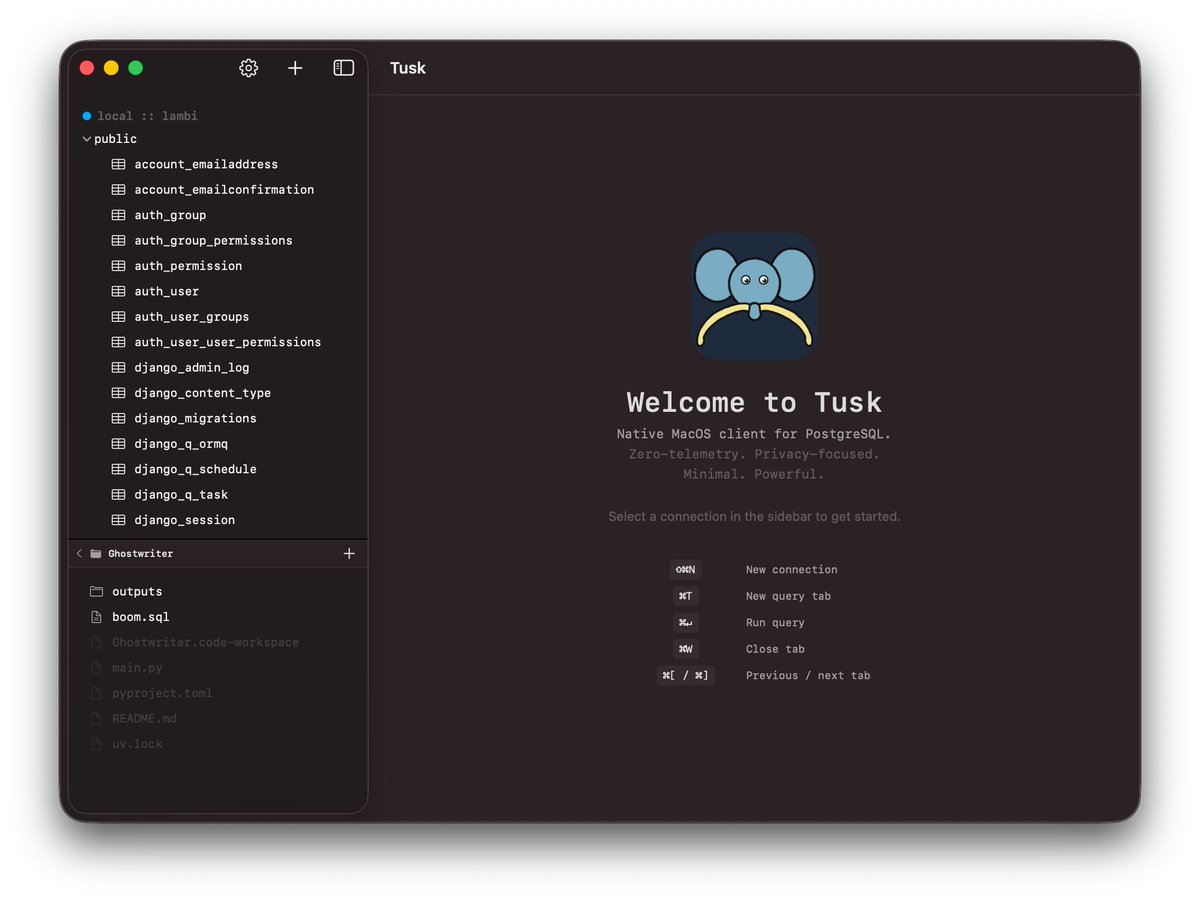Click the uv.lock file

click(x=137, y=744)
